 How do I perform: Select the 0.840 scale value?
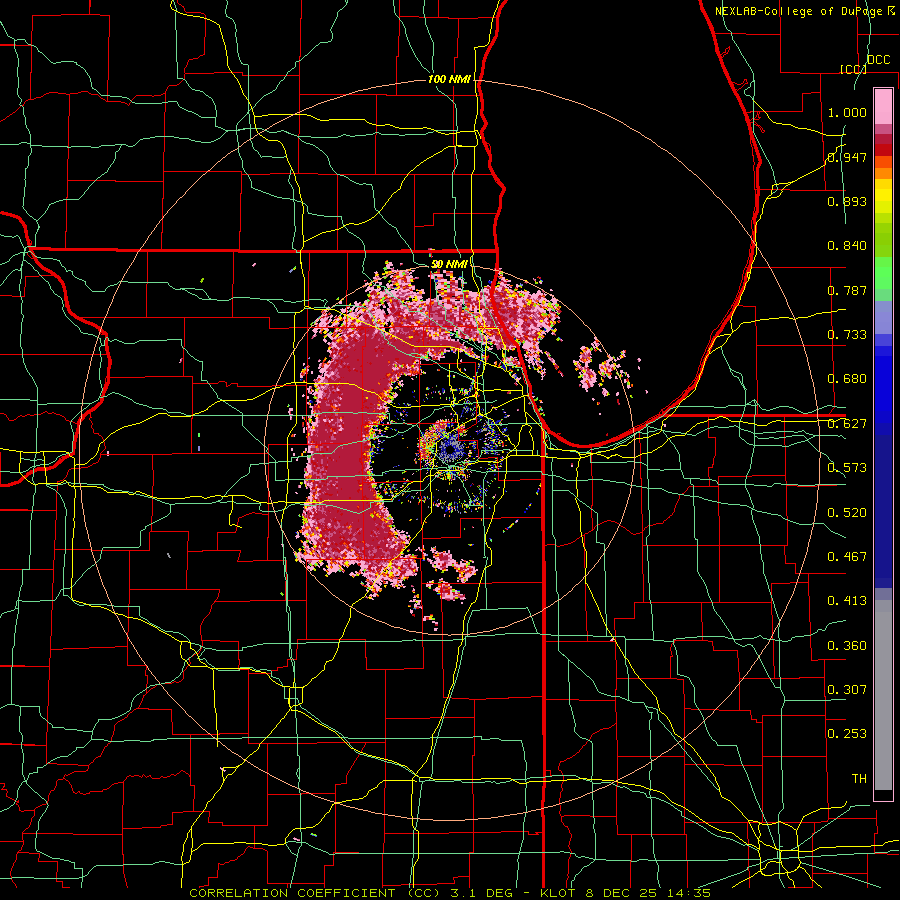[x=847, y=246]
